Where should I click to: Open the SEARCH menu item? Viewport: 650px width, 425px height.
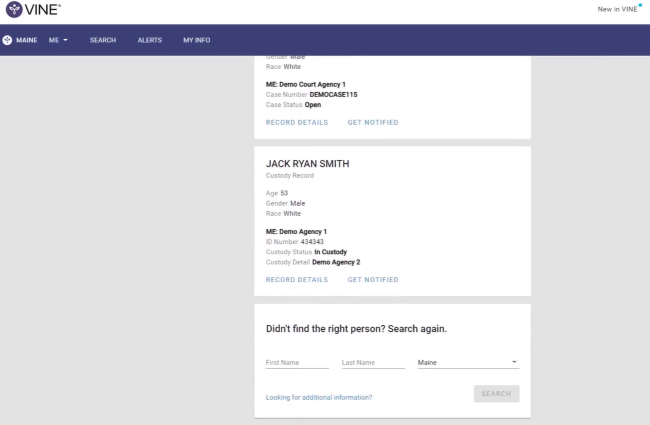point(103,40)
